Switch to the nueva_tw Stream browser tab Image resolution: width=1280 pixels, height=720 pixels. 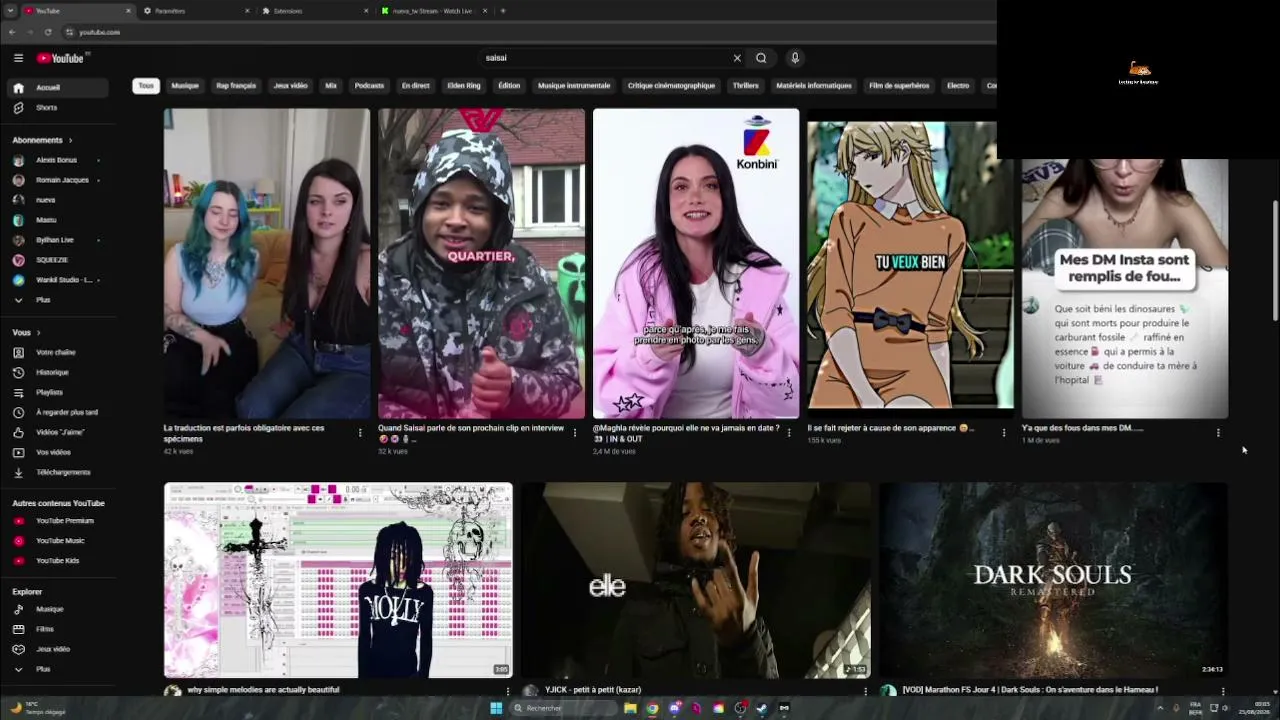[x=434, y=11]
